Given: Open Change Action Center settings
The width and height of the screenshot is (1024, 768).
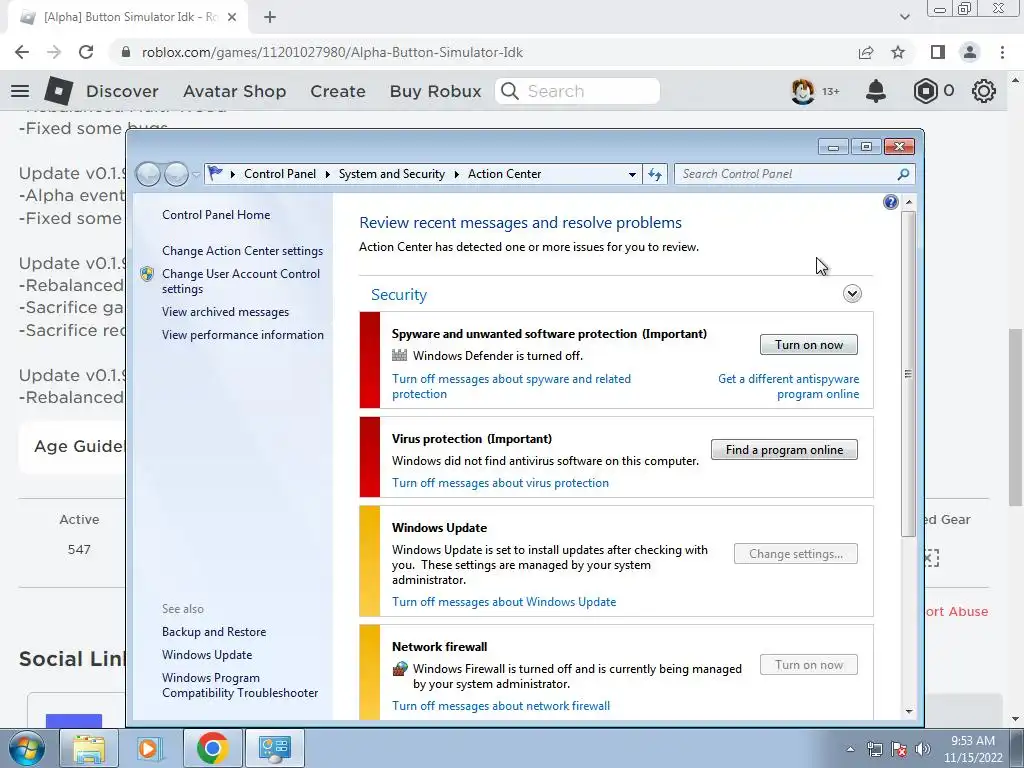Looking at the screenshot, I should [242, 251].
